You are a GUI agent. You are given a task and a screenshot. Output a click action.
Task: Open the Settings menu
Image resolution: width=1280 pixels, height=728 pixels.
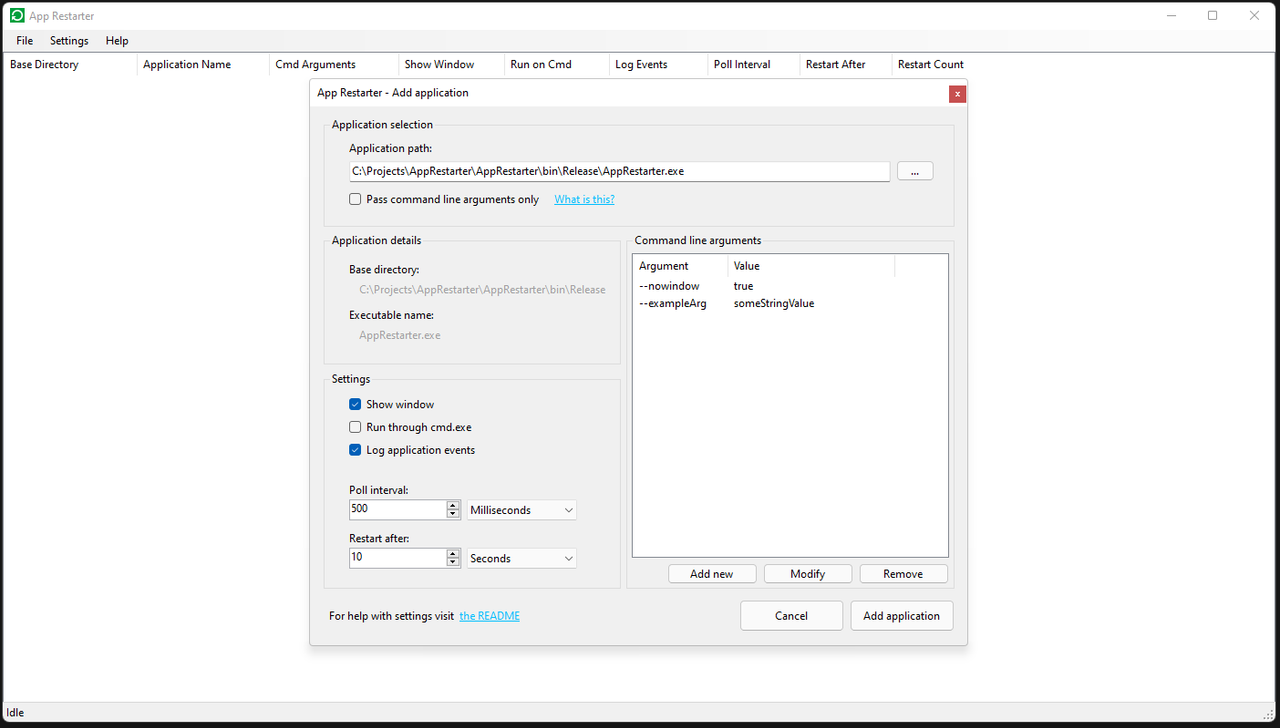(x=69, y=40)
